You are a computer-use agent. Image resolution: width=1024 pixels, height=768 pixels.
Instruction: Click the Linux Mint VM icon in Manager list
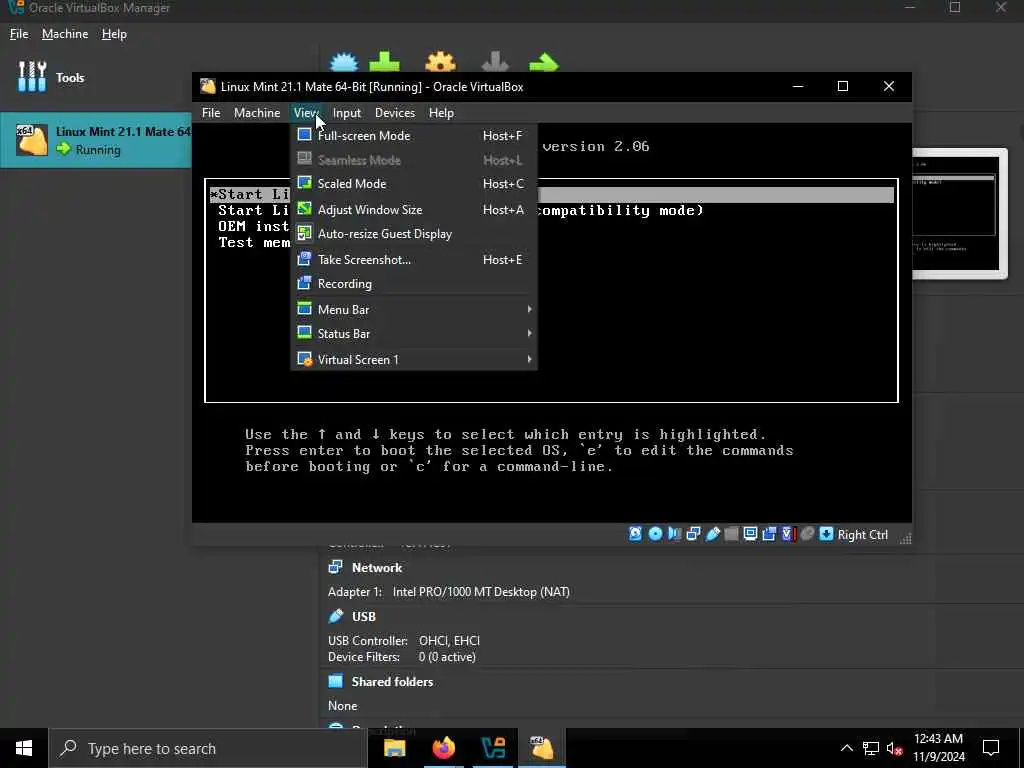(x=32, y=140)
